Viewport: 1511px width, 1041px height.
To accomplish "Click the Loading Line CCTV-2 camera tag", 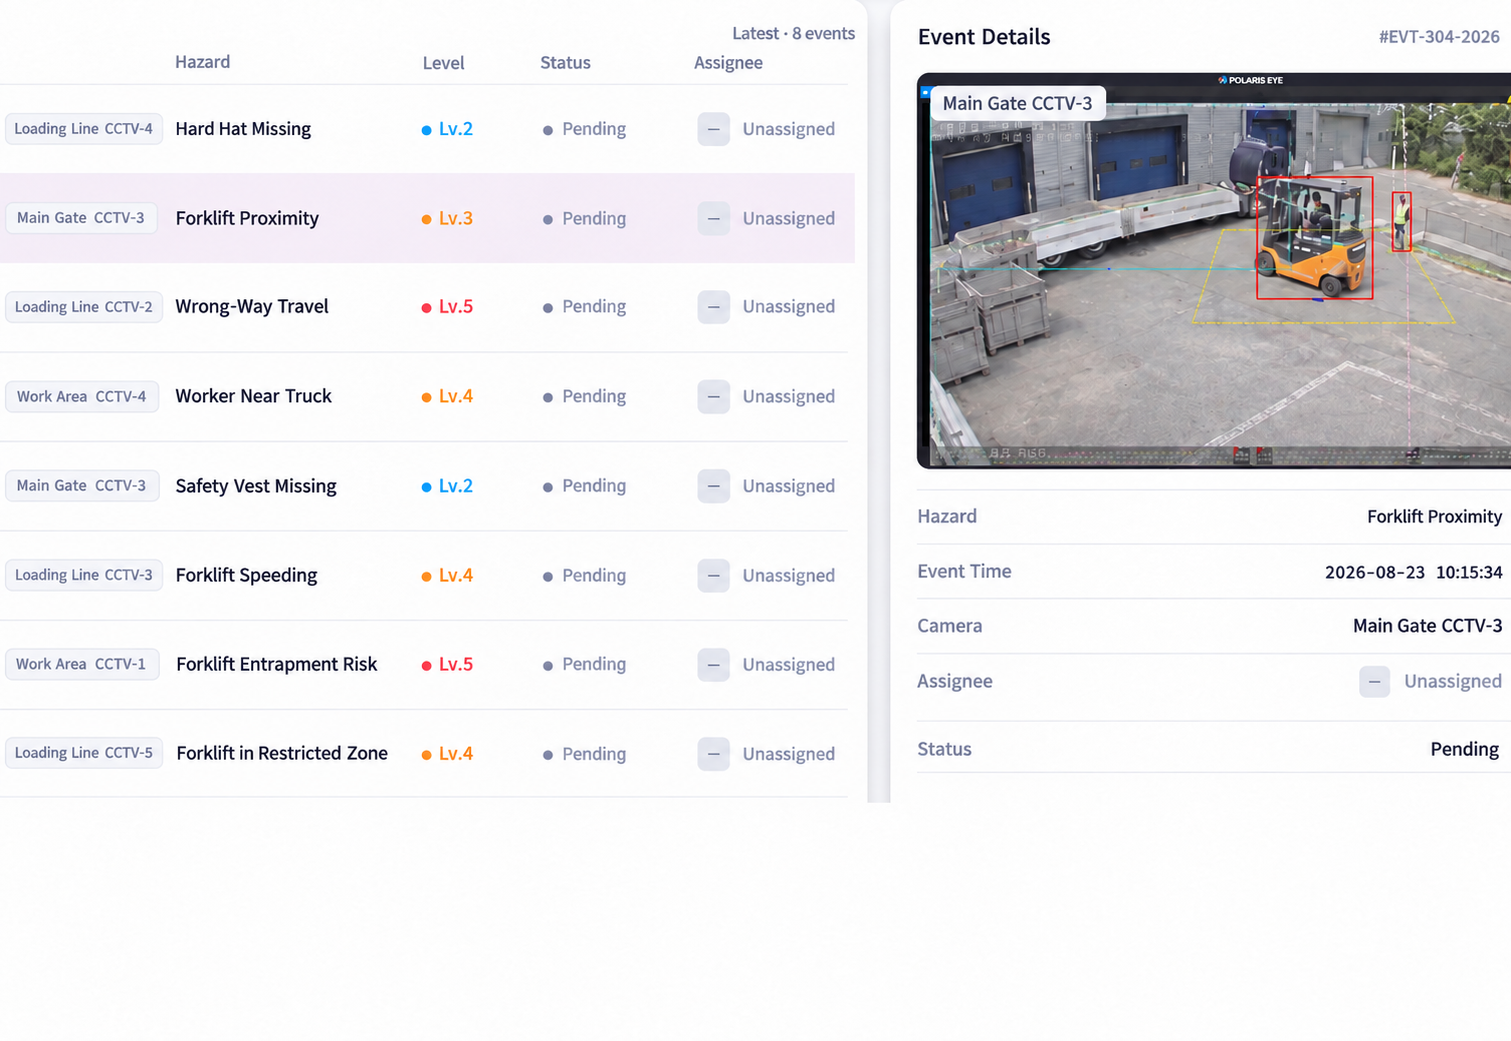I will pos(84,307).
